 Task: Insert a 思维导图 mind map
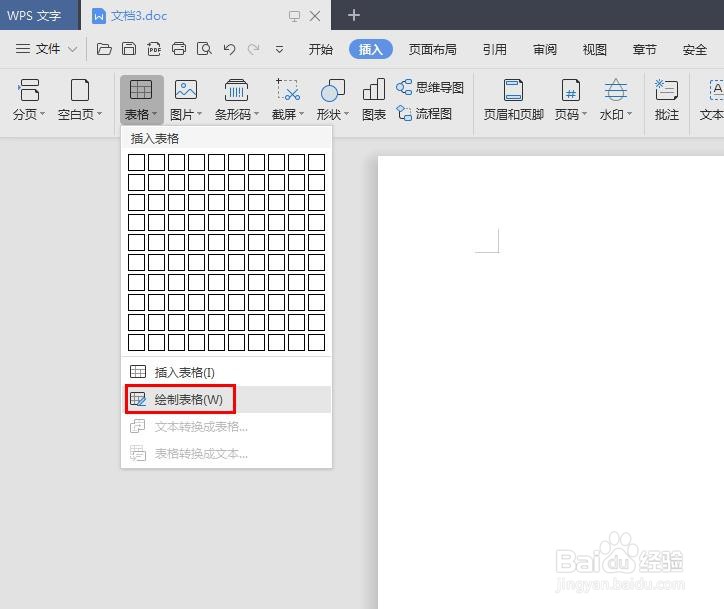coord(430,87)
